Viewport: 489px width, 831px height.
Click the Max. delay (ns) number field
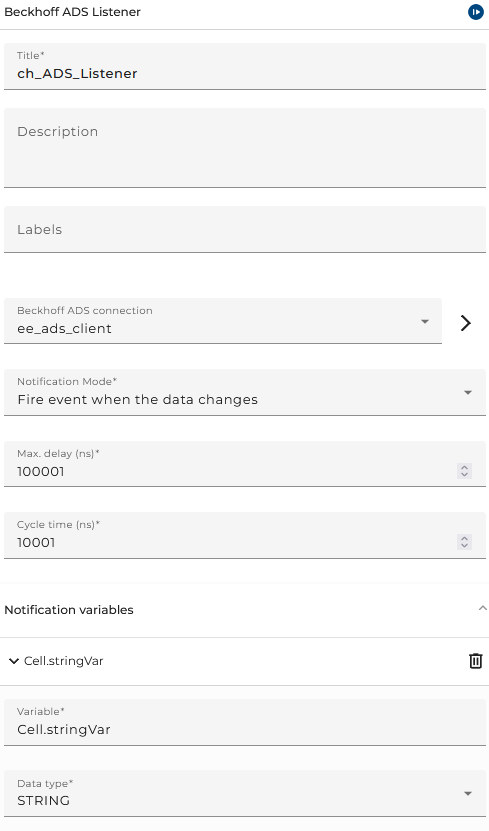(x=230, y=464)
